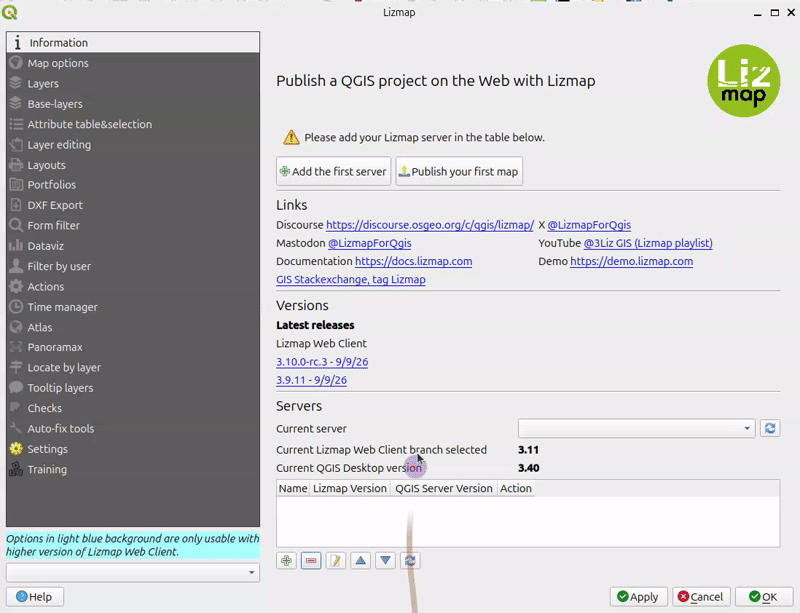Select the Information tab
The image size is (800, 613).
pyautogui.click(x=133, y=42)
